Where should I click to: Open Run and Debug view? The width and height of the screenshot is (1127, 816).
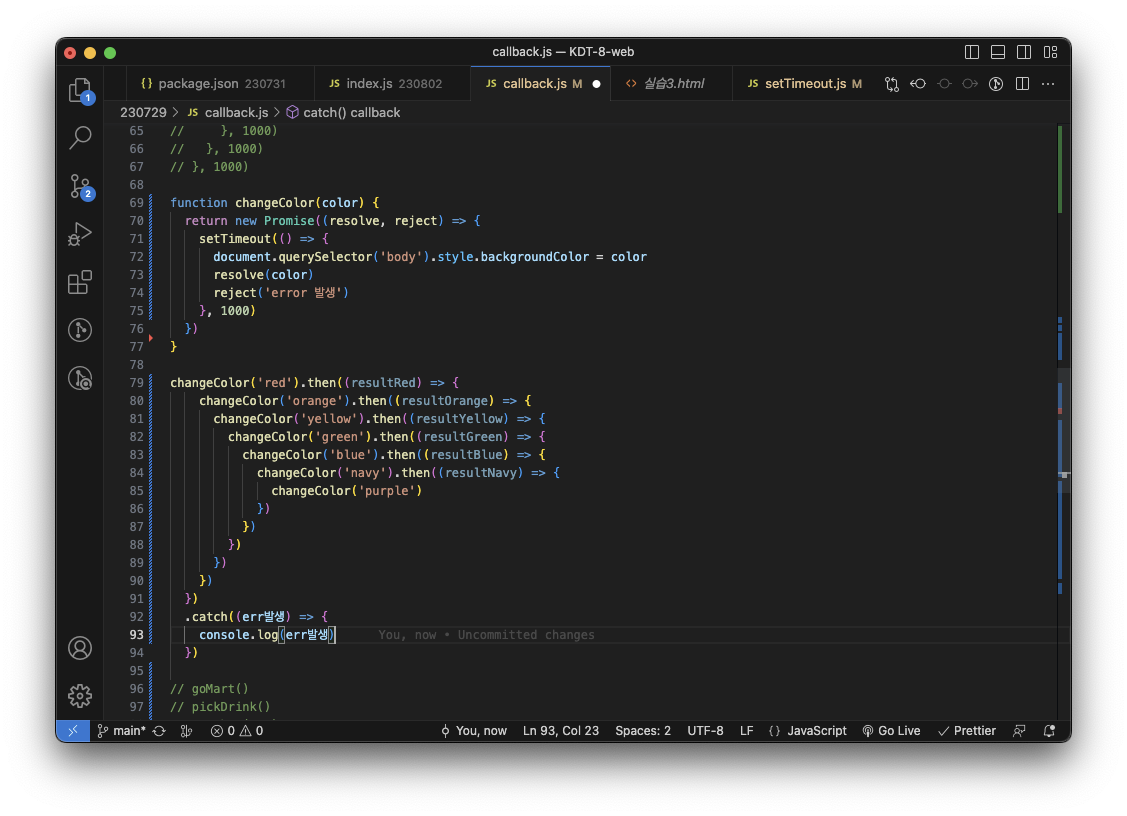pos(80,234)
